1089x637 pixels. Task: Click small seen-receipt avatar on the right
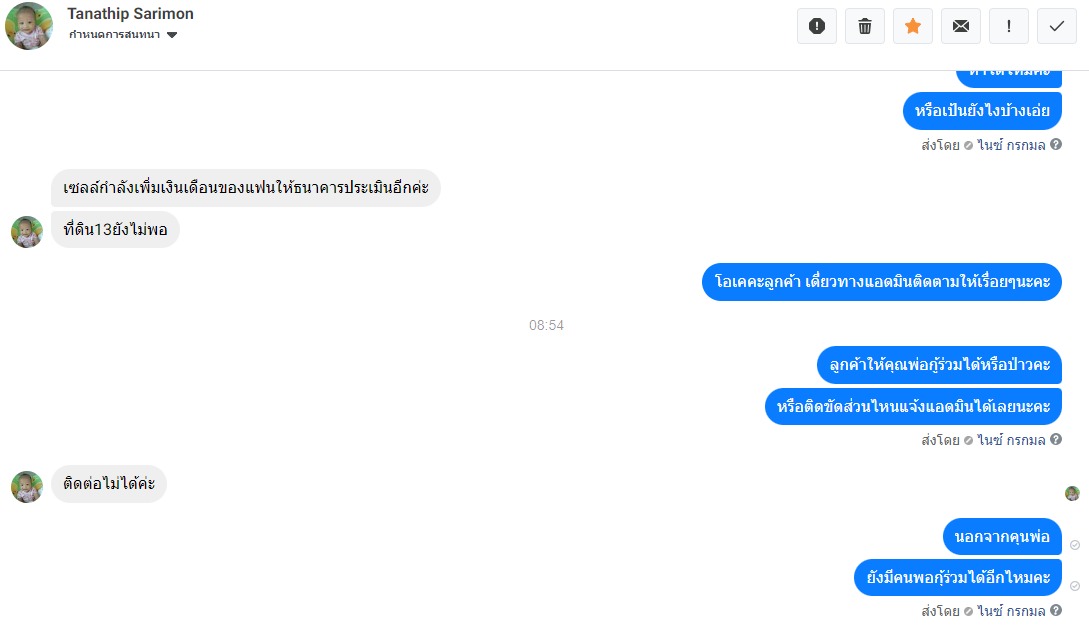coord(1072,493)
